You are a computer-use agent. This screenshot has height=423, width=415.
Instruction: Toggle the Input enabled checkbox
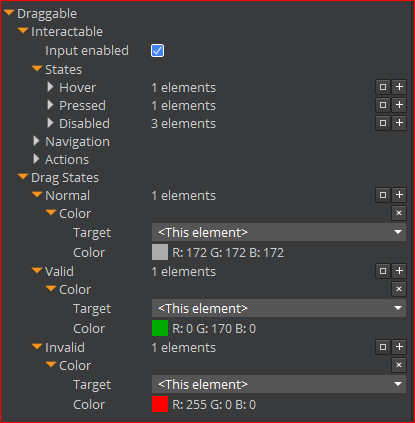(x=157, y=51)
